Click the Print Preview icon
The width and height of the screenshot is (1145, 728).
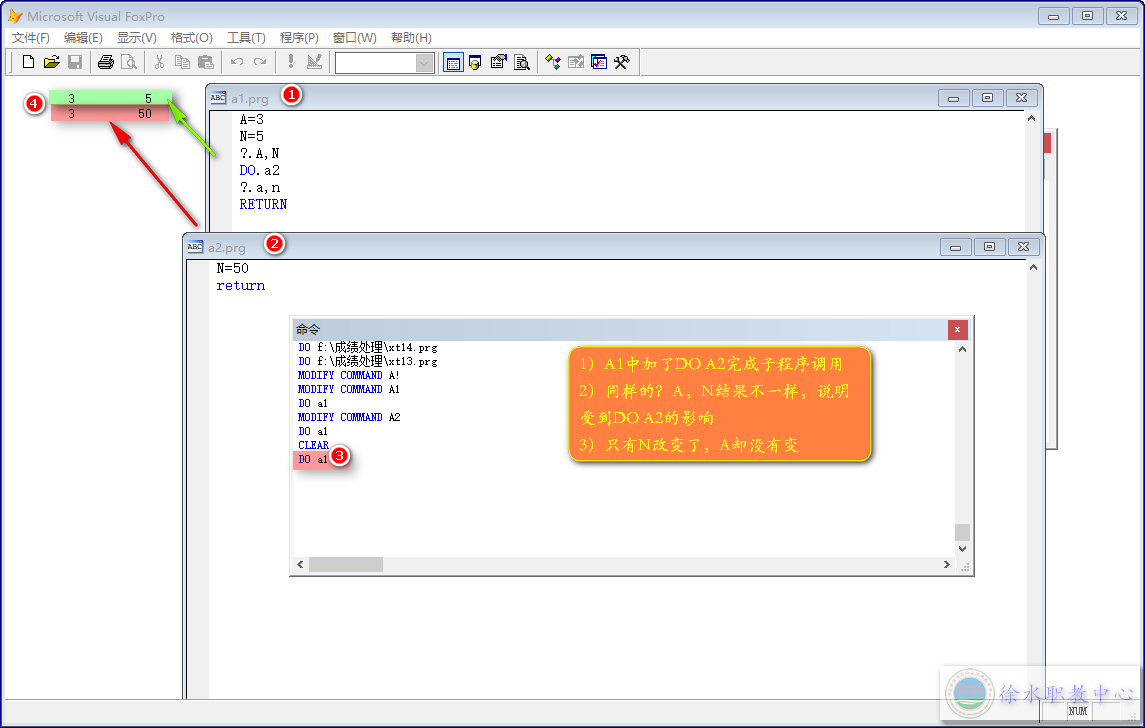pos(129,62)
